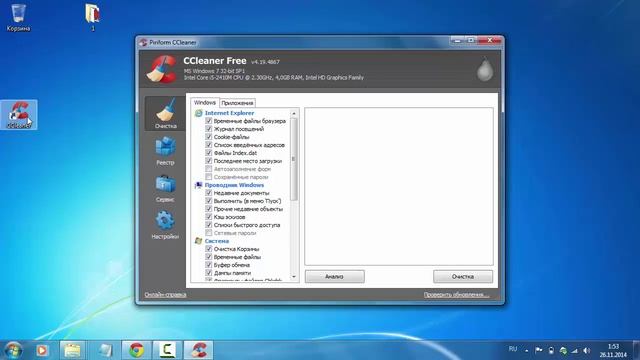
Task: Select the CCleaner desktop shortcut
Action: (19, 115)
